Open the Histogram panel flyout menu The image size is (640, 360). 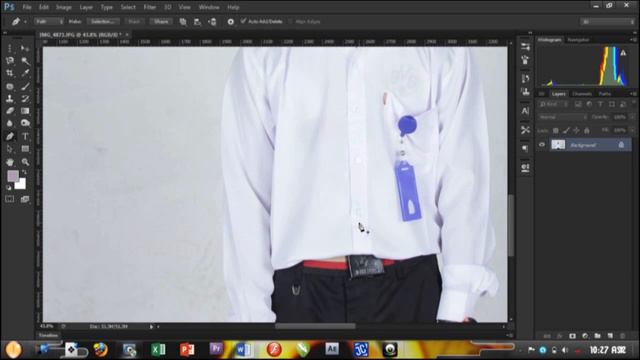pyautogui.click(x=633, y=40)
